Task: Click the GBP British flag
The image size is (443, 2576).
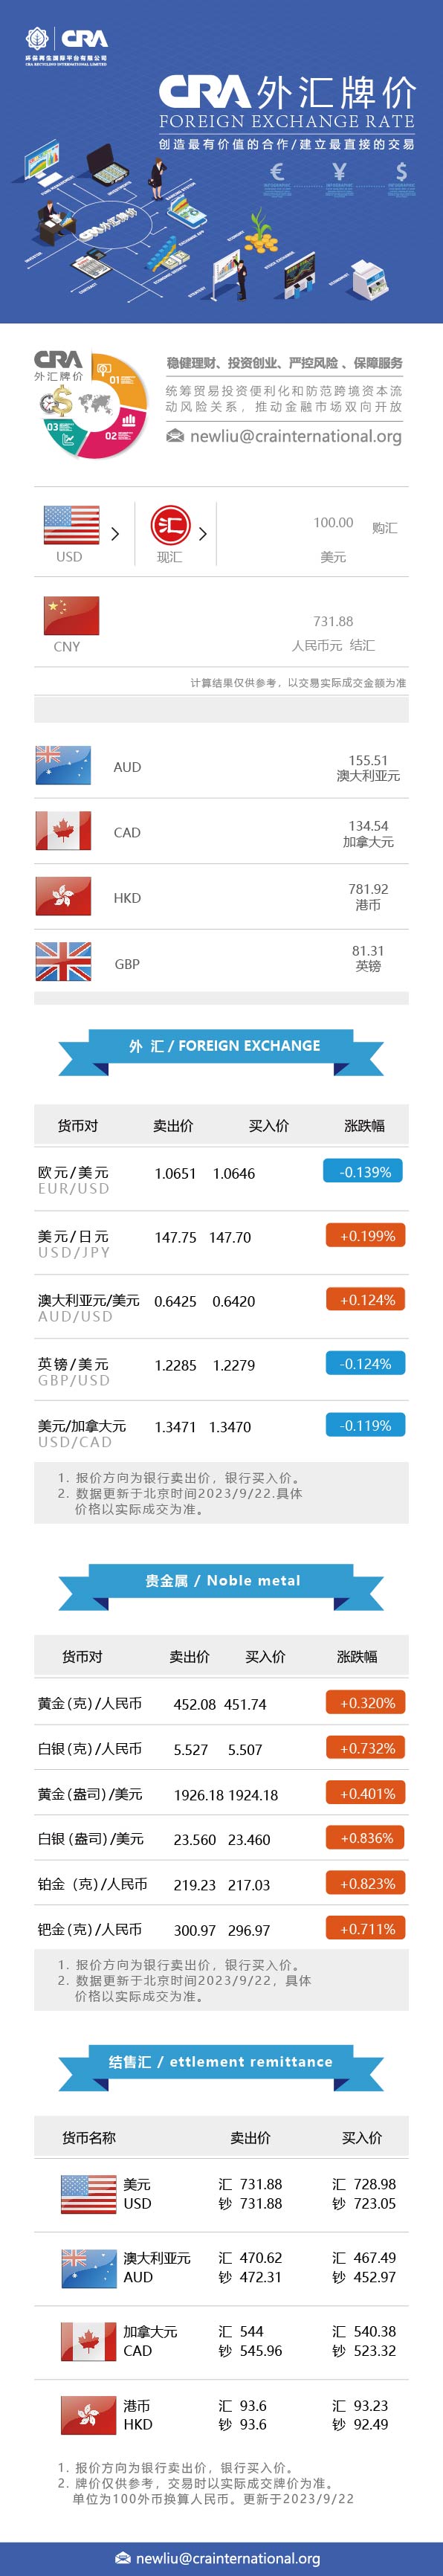Action: [x=63, y=961]
